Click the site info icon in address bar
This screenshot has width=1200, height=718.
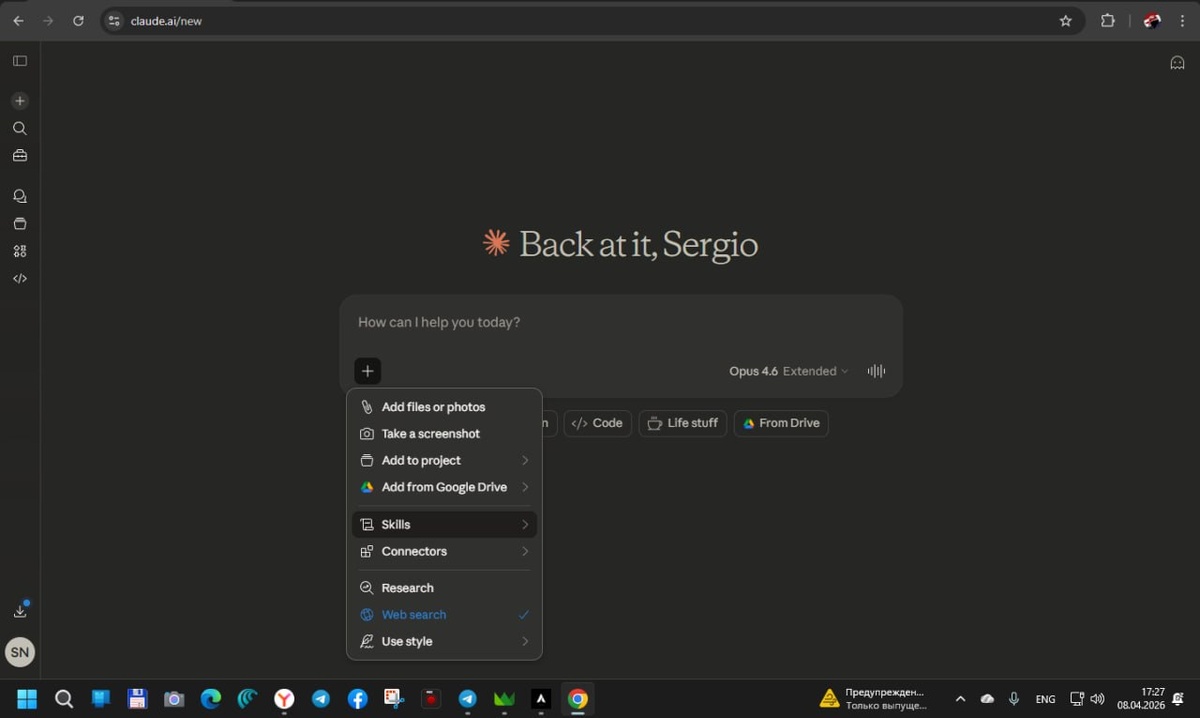click(x=114, y=20)
